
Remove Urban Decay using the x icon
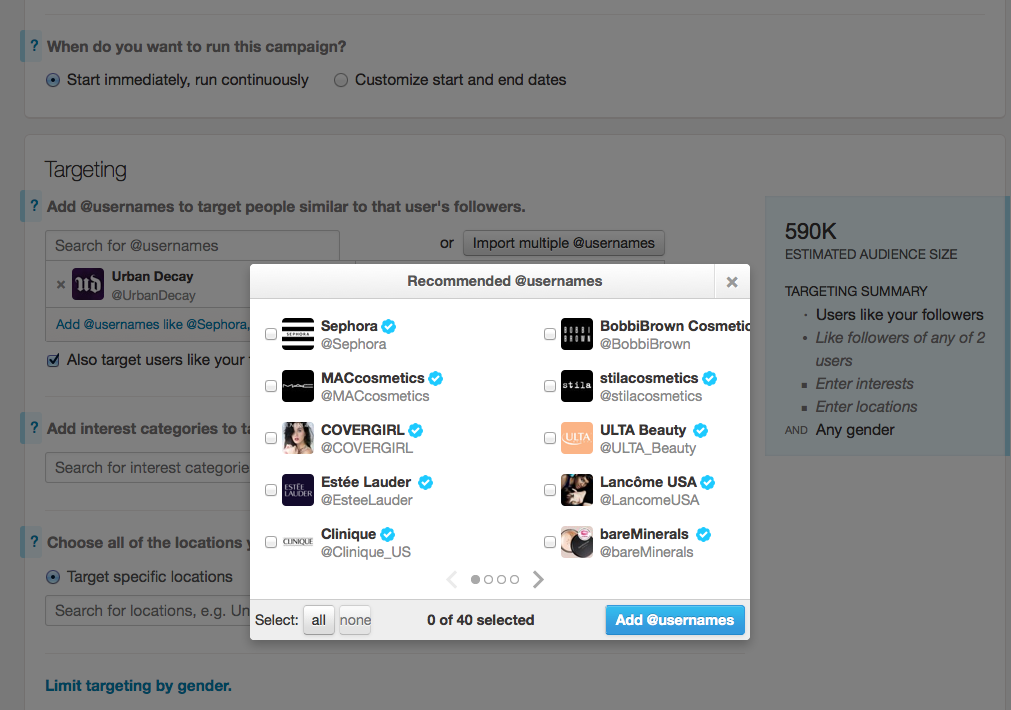[60, 284]
